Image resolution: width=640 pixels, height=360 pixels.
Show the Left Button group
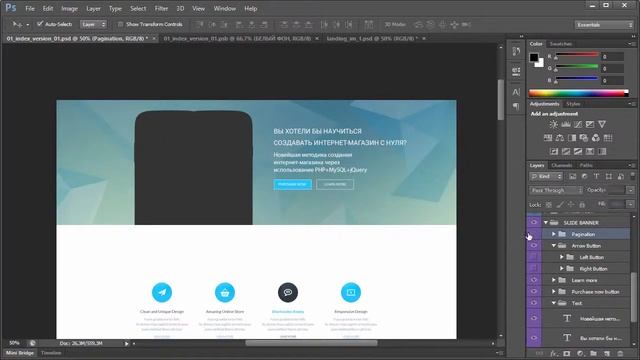click(533, 257)
